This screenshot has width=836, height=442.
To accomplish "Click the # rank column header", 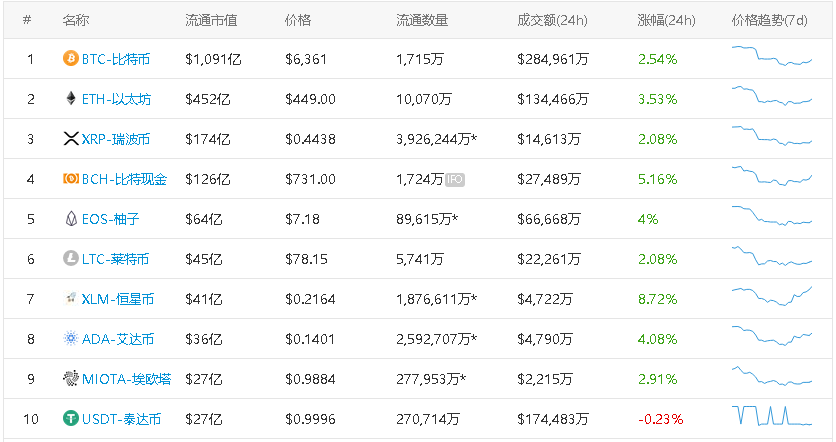I will (x=27, y=20).
